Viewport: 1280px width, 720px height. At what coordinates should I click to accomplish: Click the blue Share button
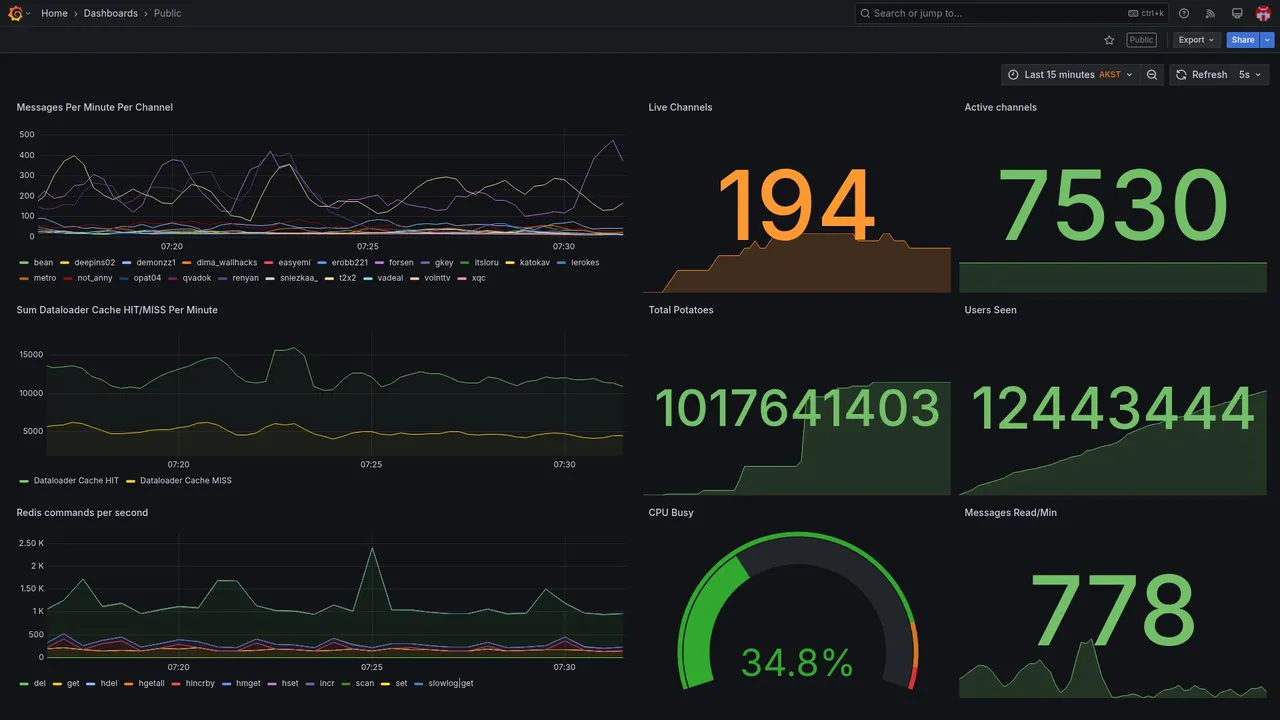tap(1243, 40)
